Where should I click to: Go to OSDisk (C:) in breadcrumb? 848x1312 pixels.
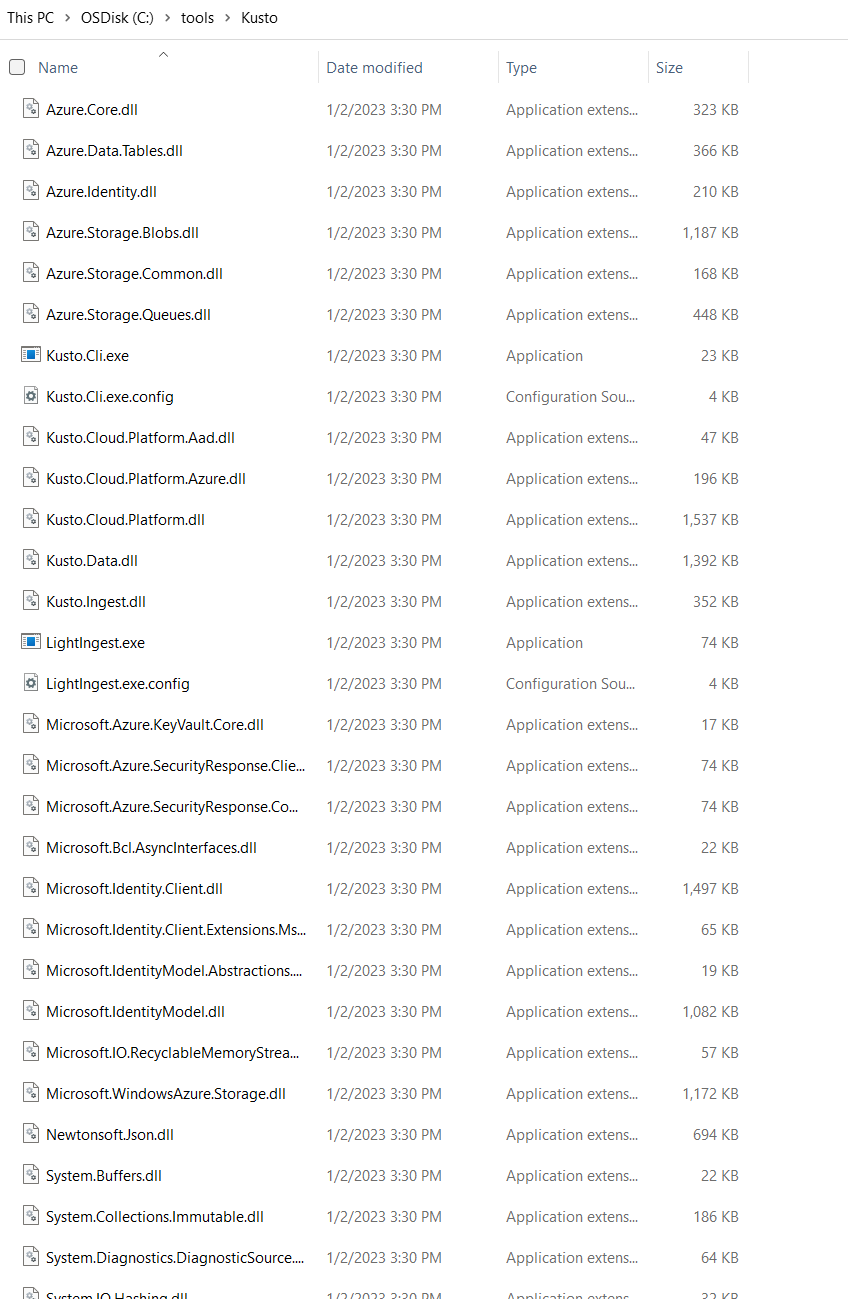[118, 18]
